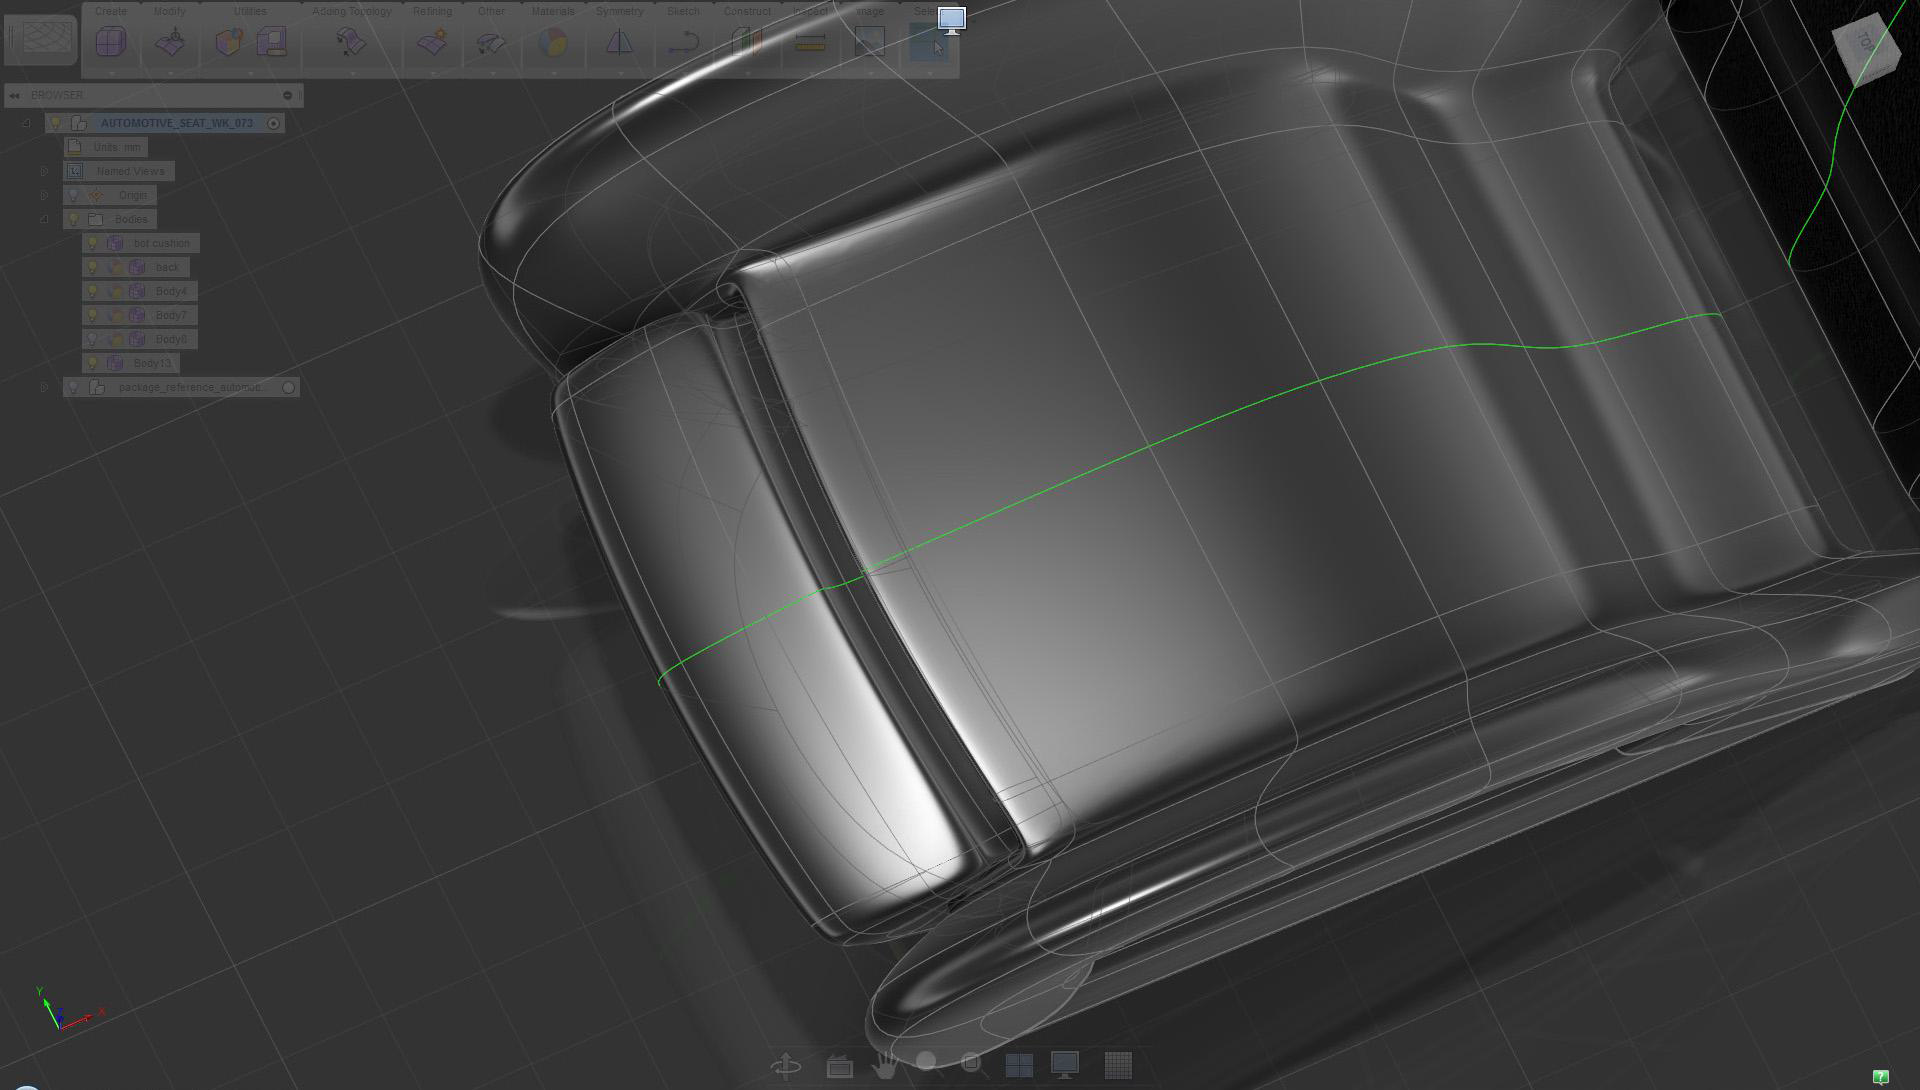Toggle visibility bulb of Body8
The width and height of the screenshot is (1920, 1090).
click(93, 339)
